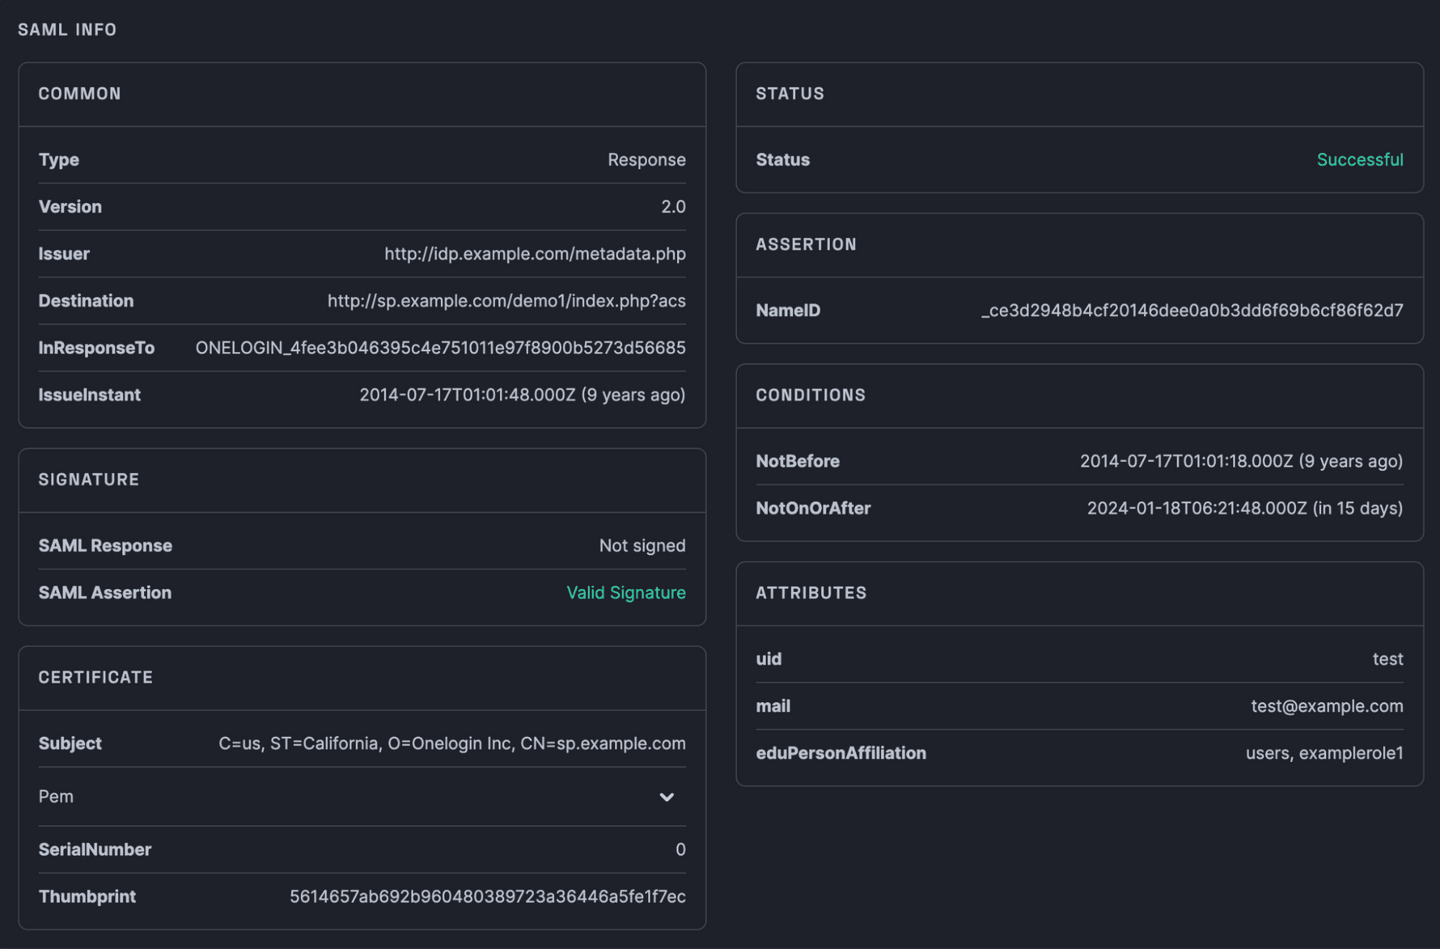This screenshot has width=1440, height=949.
Task: Select the NameID hash value
Action: (x=1192, y=311)
